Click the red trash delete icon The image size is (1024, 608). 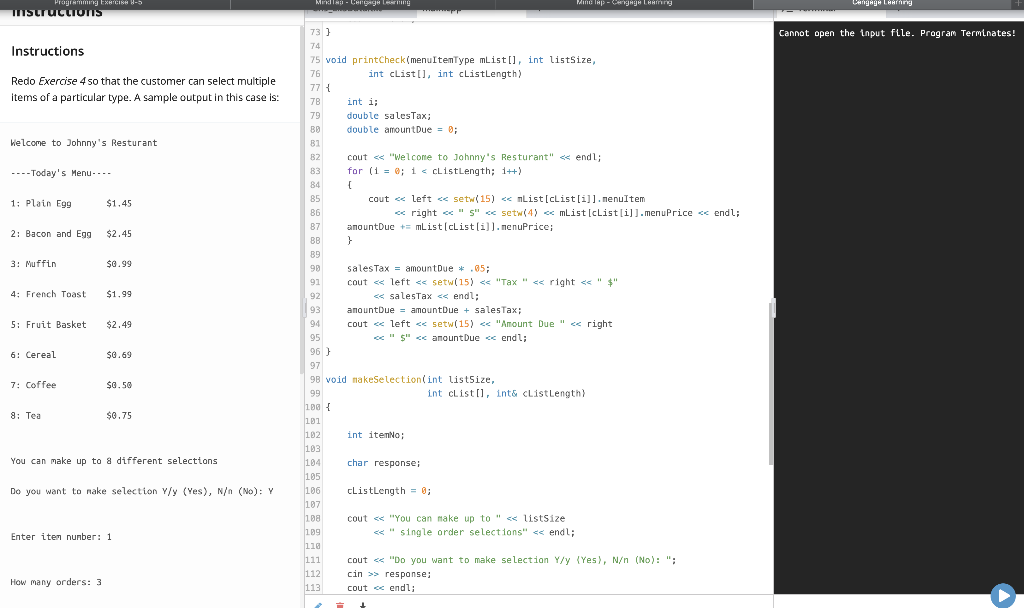340,604
